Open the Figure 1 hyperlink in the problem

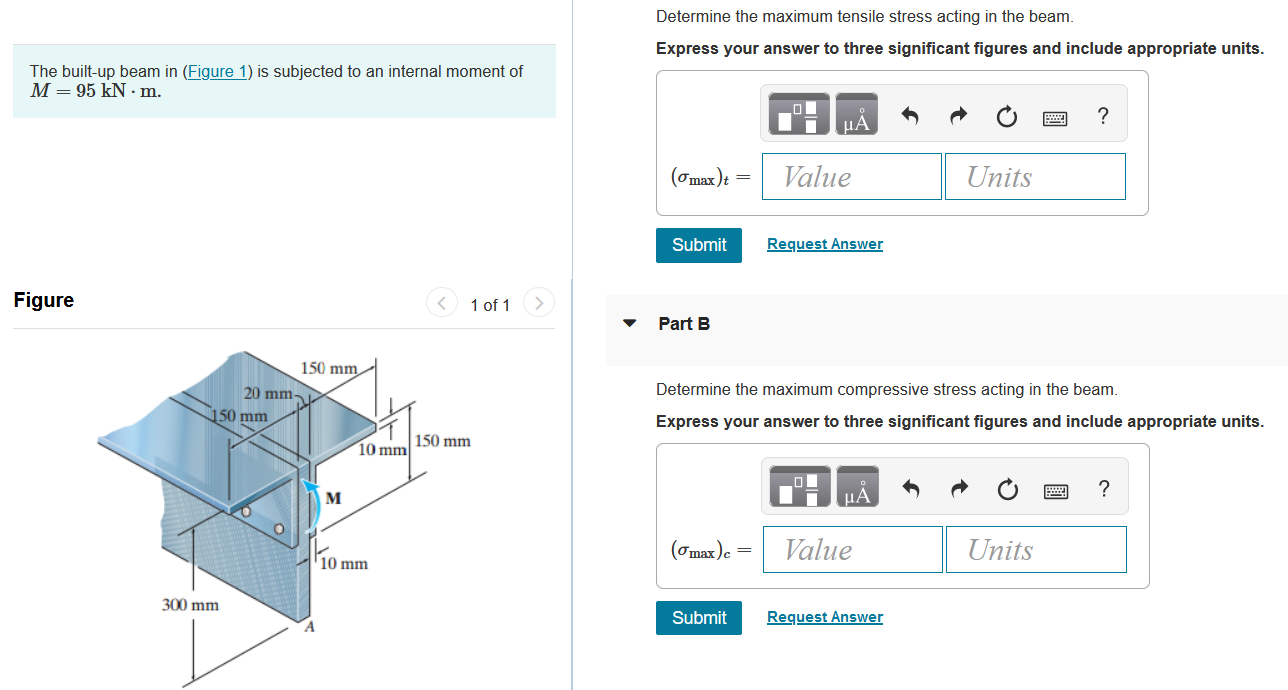216,71
